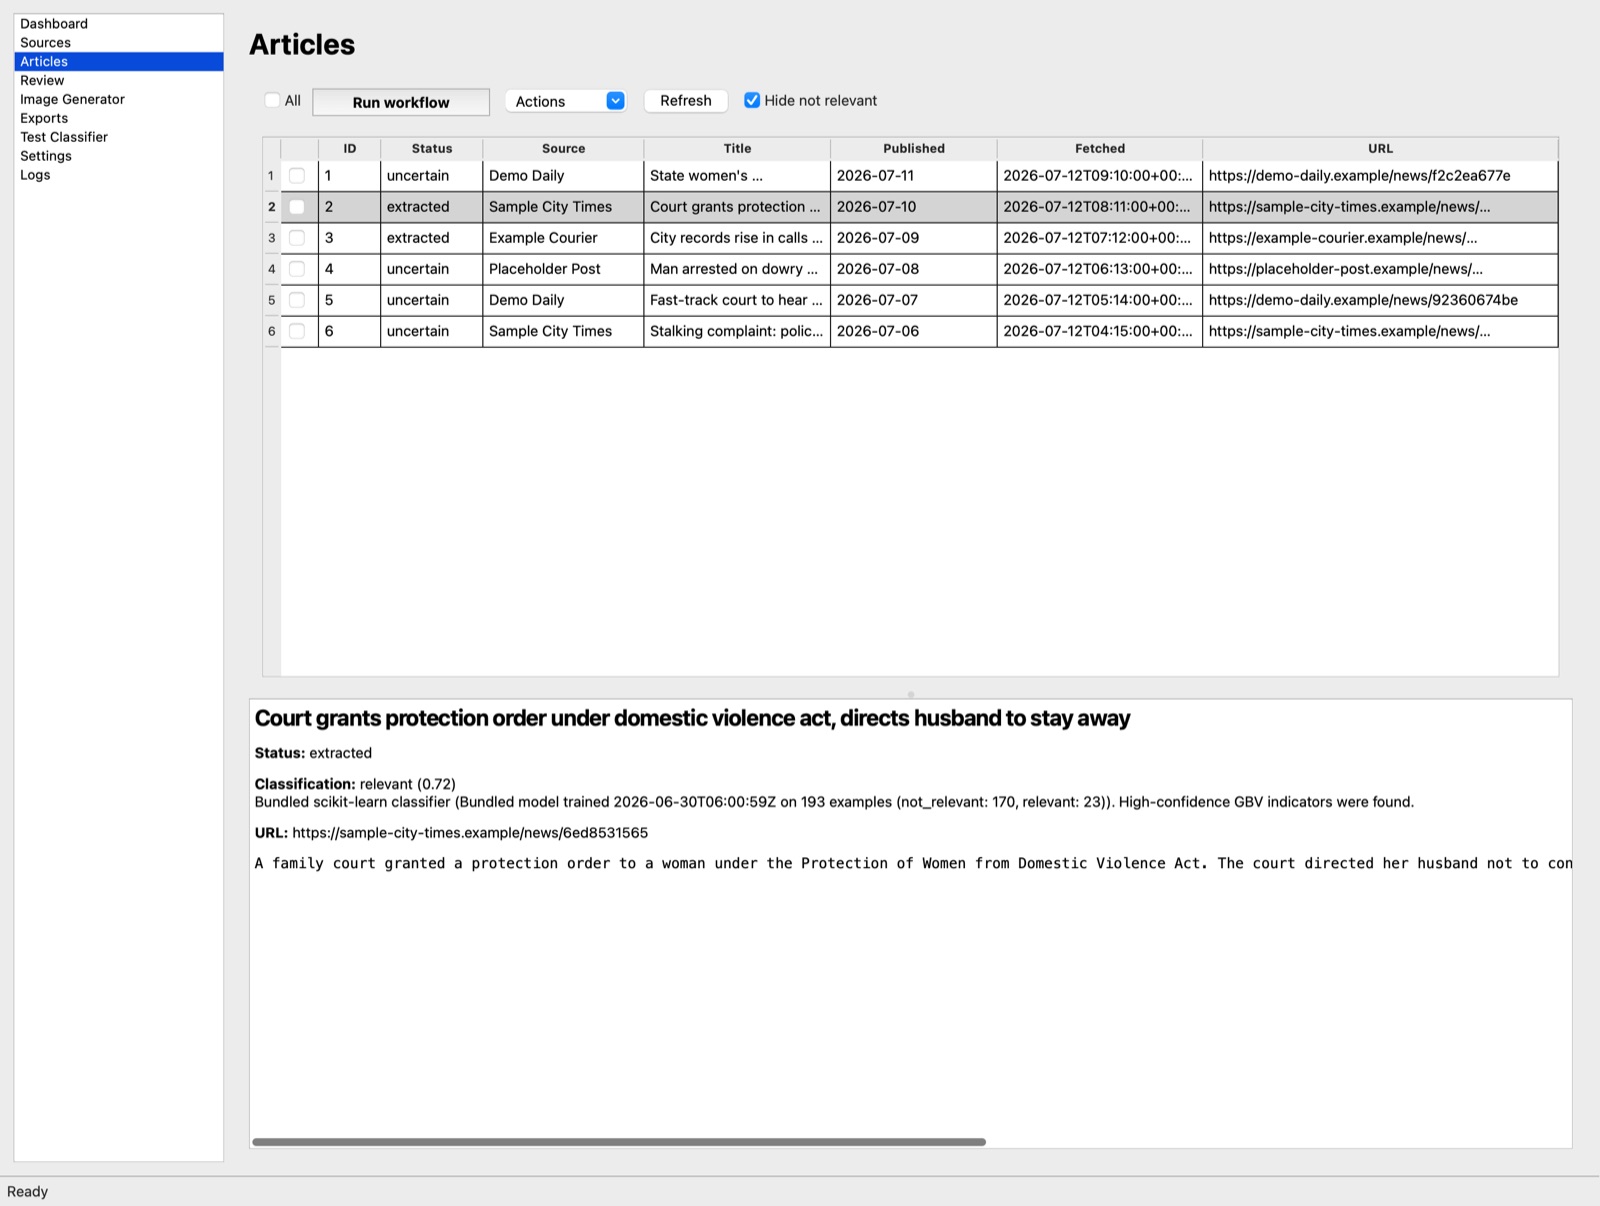Screen dimensions: 1600x1206
Task: Sort table by Status column header
Action: click(x=432, y=149)
